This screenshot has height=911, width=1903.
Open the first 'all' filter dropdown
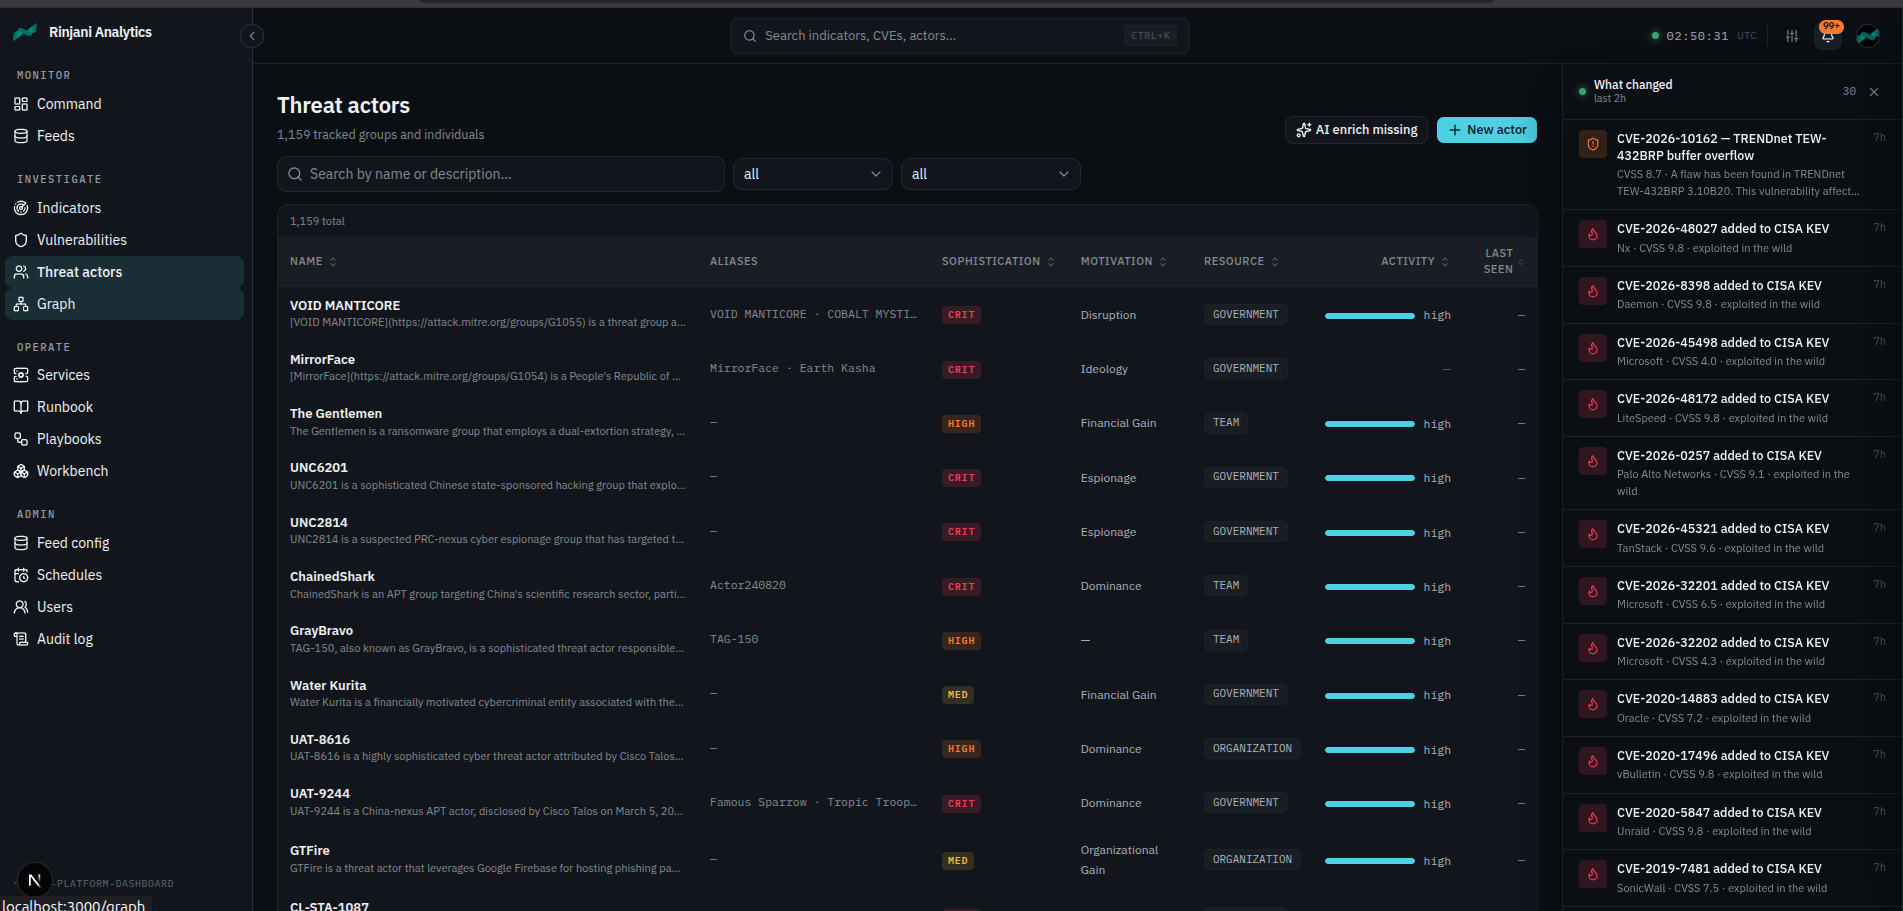point(812,174)
